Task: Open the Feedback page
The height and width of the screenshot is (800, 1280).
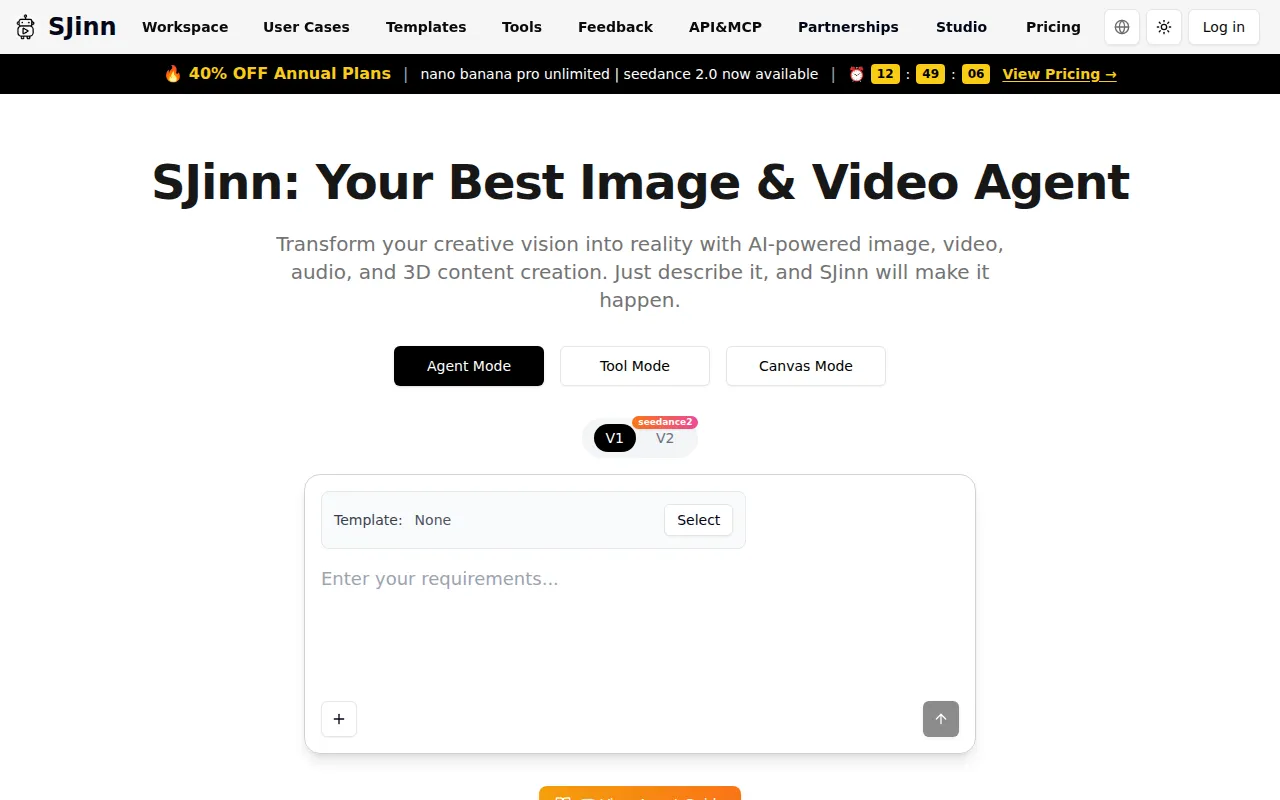Action: (615, 27)
